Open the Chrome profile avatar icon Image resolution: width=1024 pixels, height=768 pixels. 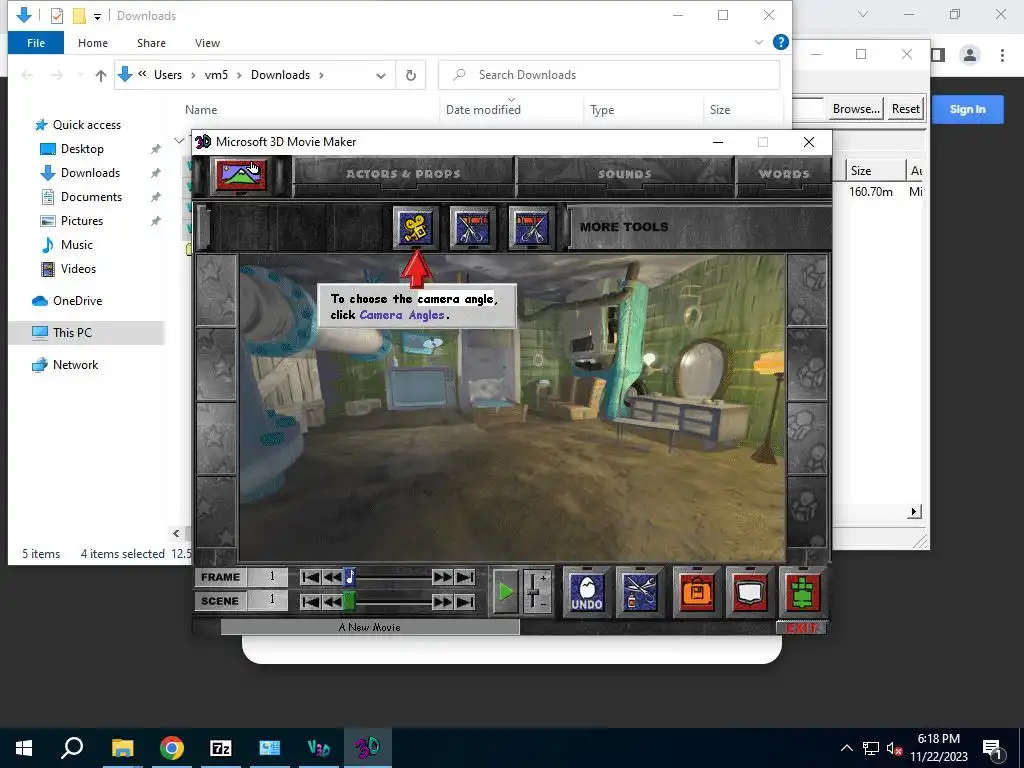tap(970, 56)
